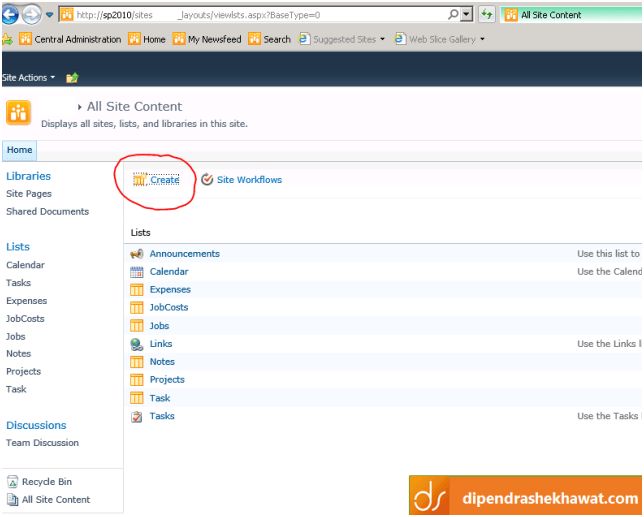Viewport: 644px width, 517px height.
Task: Open the Projects list in main area
Action: [x=167, y=380]
